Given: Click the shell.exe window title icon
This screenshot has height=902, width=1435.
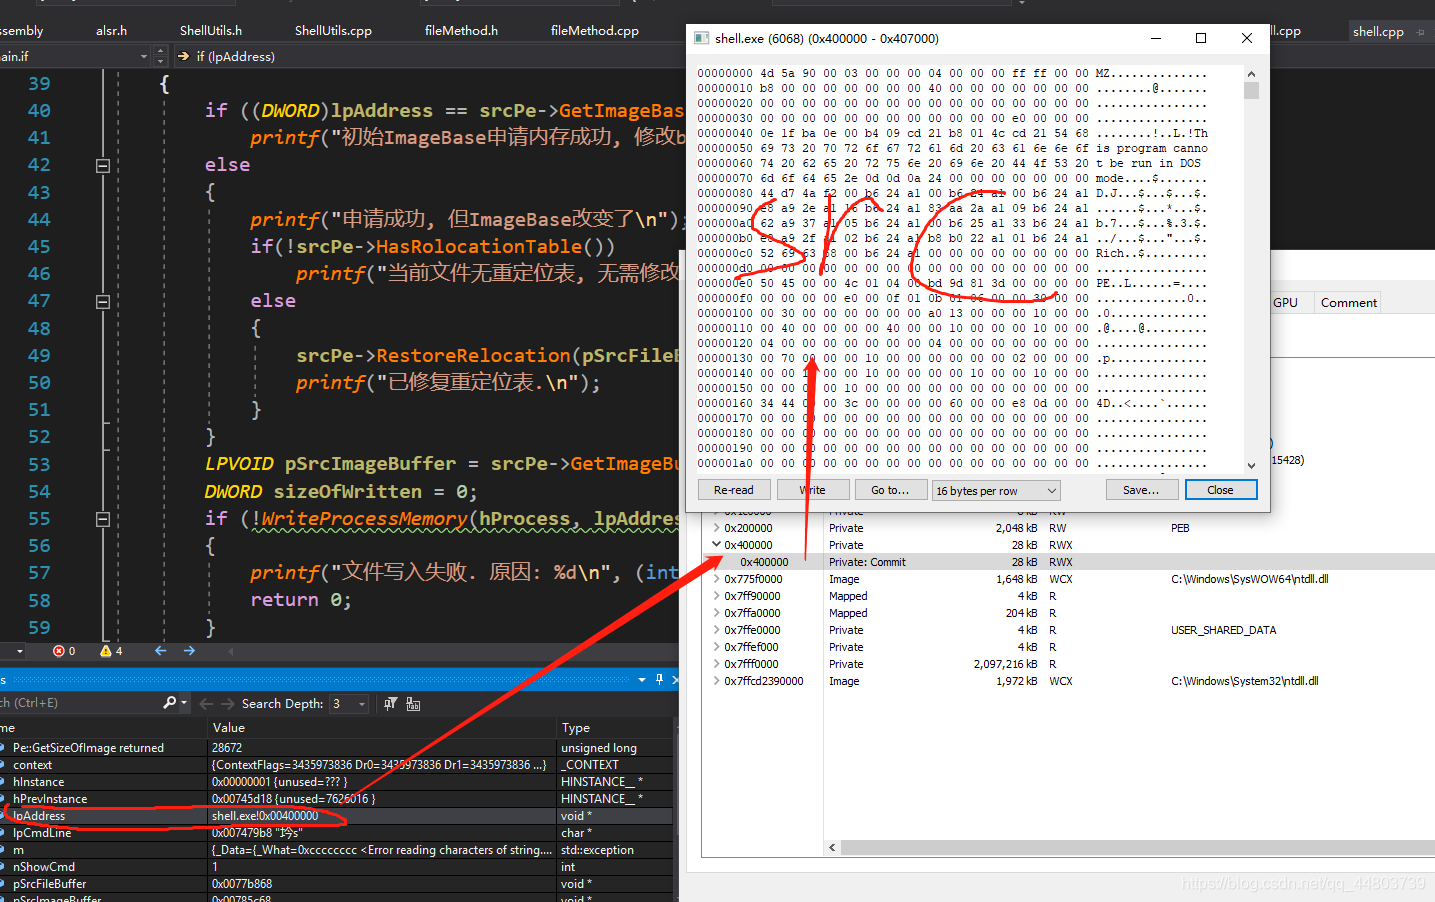Looking at the screenshot, I should 702,38.
